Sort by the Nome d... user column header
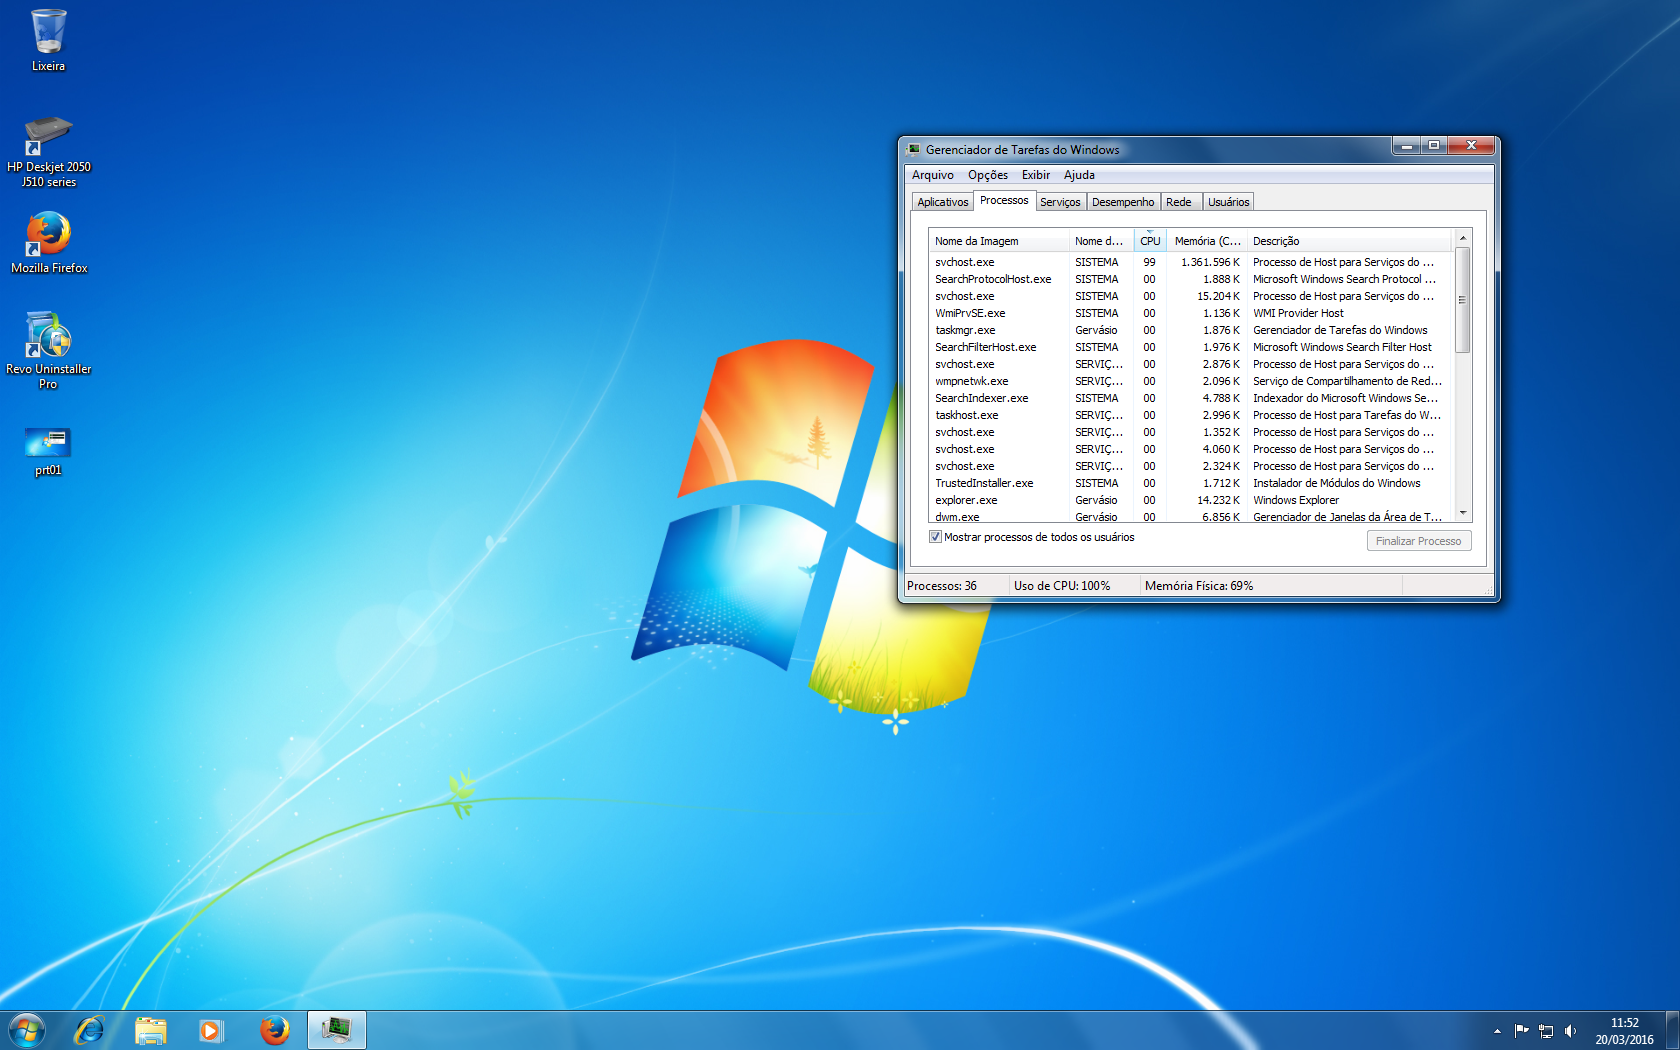The width and height of the screenshot is (1680, 1050). 1101,241
